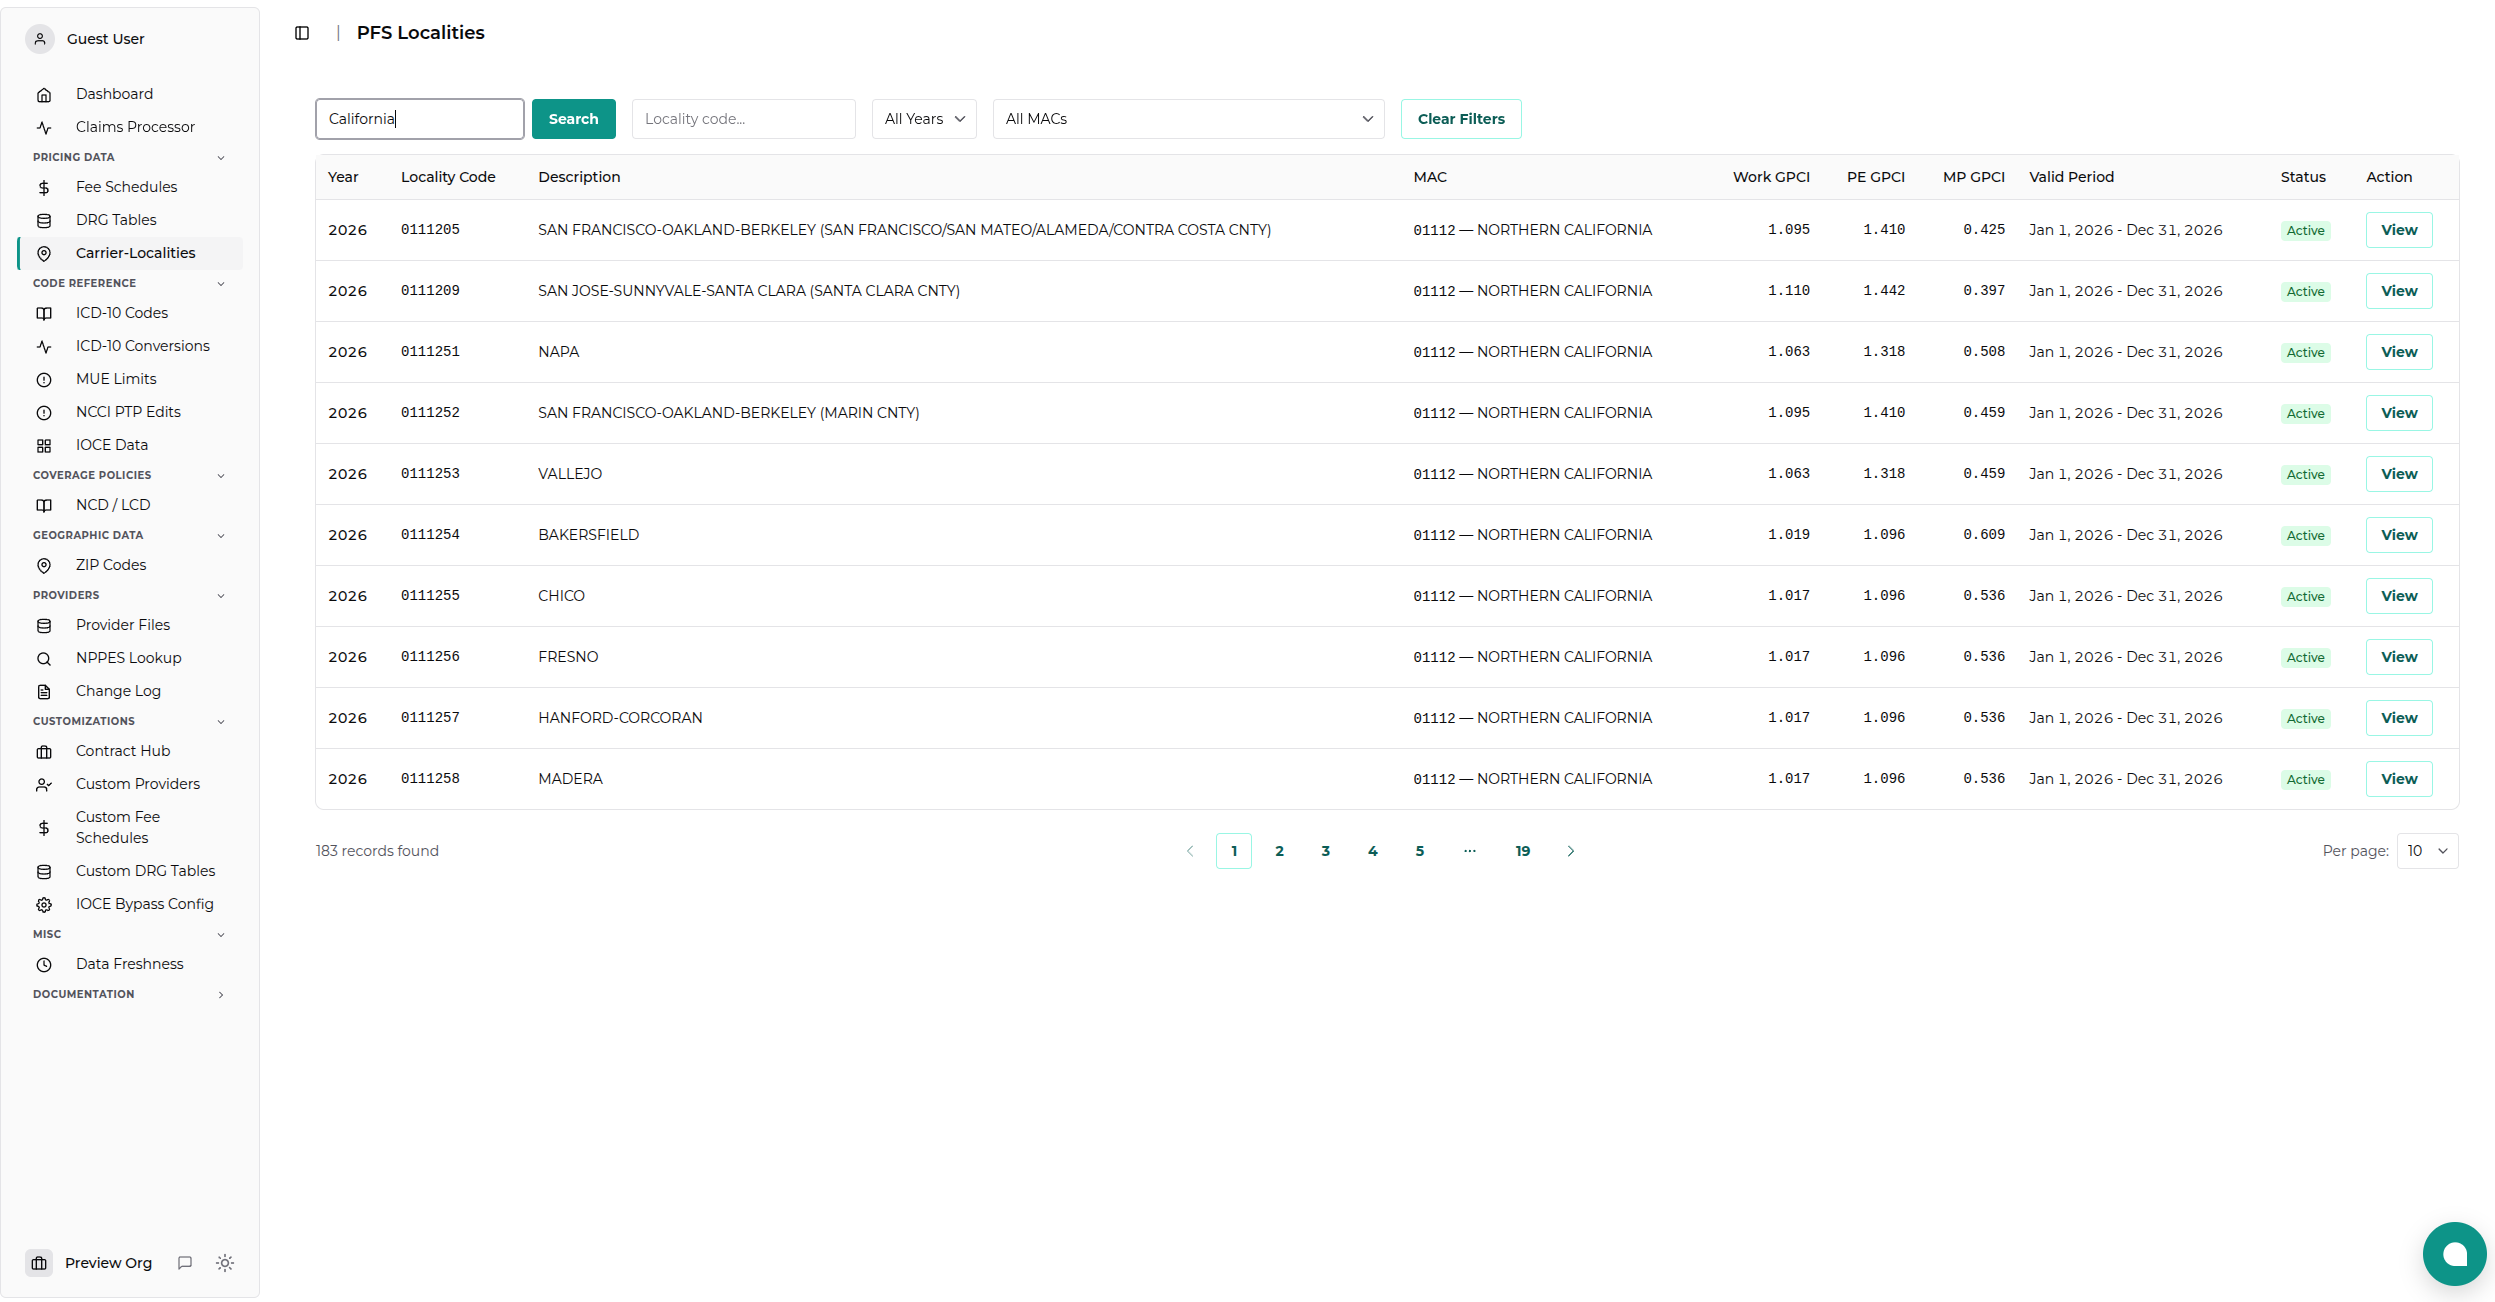Click the DRG Tables database icon
This screenshot has width=2495, height=1302.
[x=44, y=221]
